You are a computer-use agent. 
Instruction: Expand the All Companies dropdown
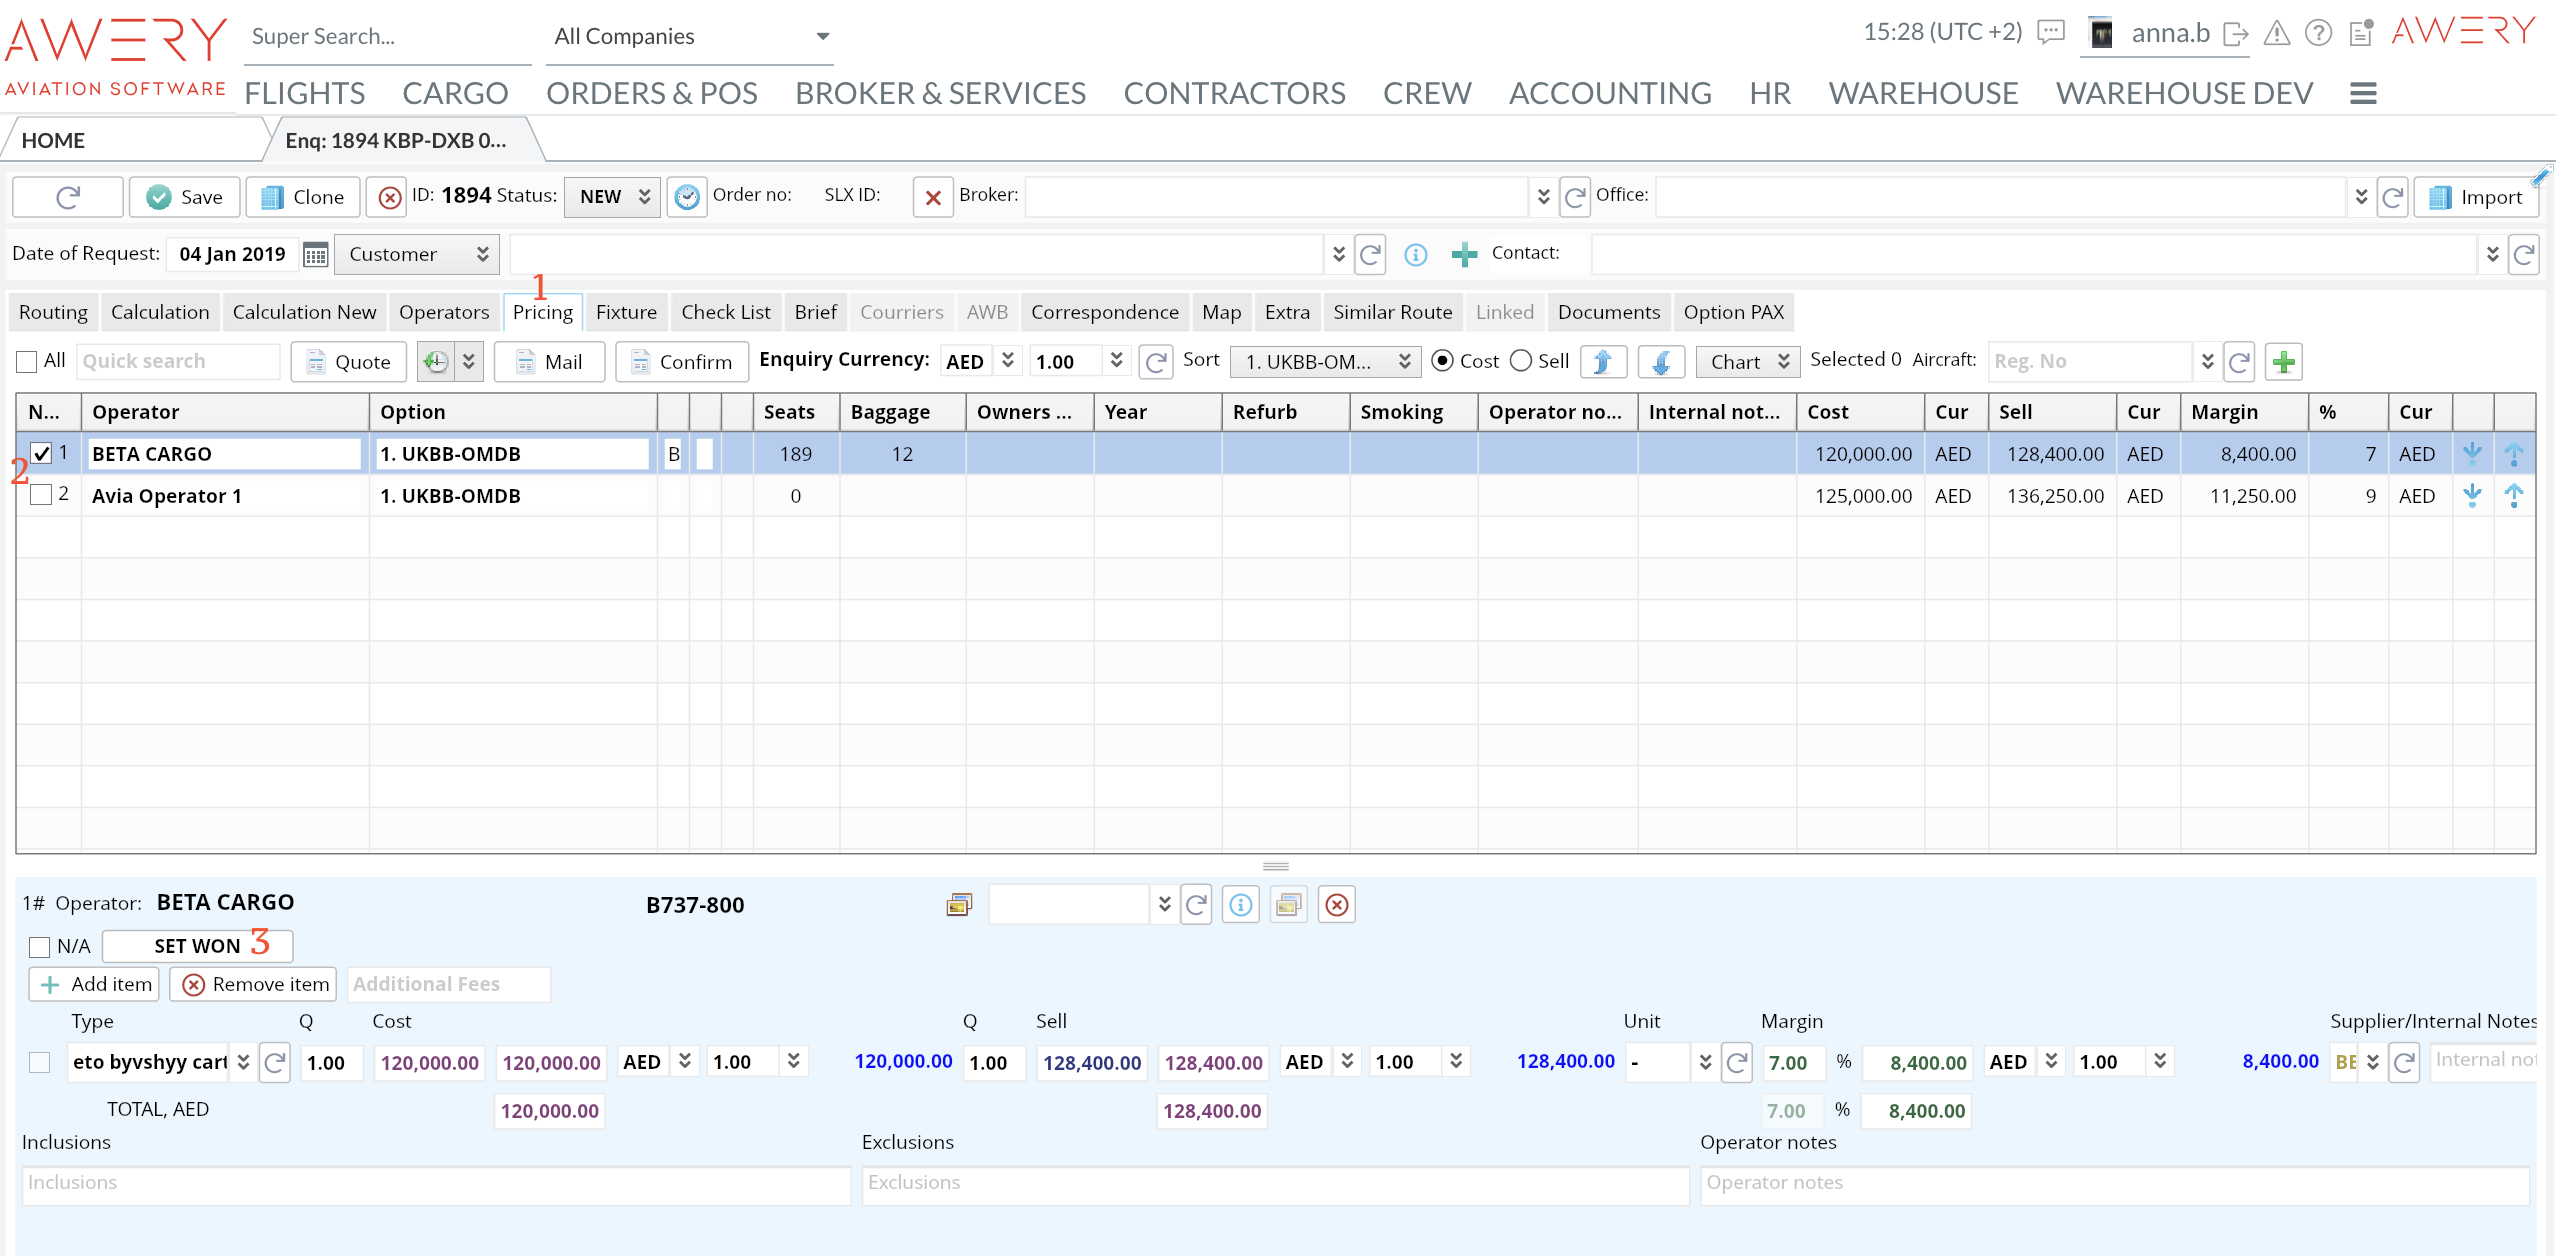point(822,37)
